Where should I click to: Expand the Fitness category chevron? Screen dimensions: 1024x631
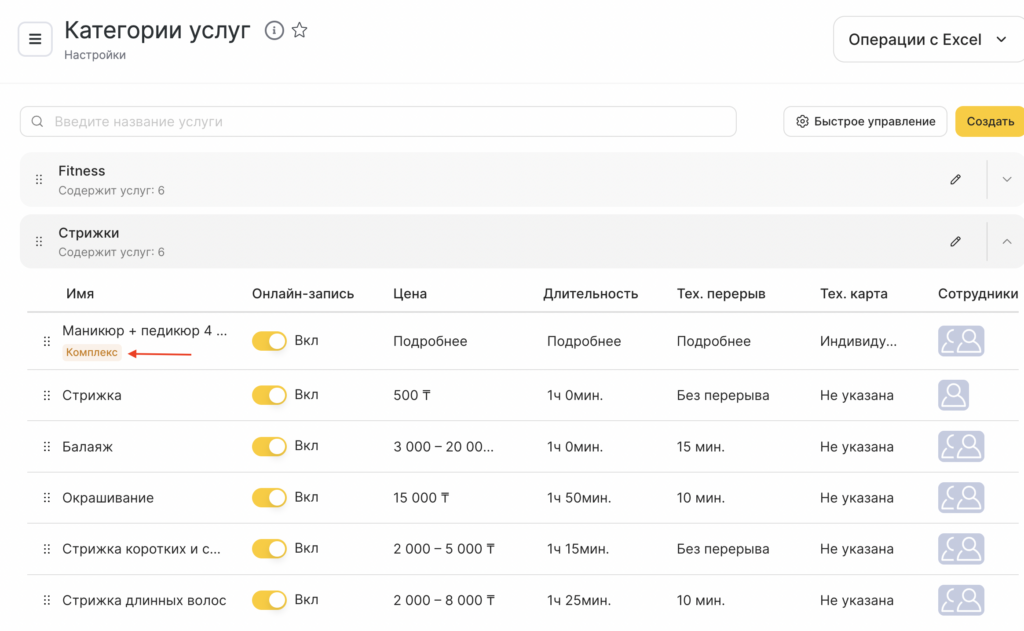pyautogui.click(x=1006, y=180)
